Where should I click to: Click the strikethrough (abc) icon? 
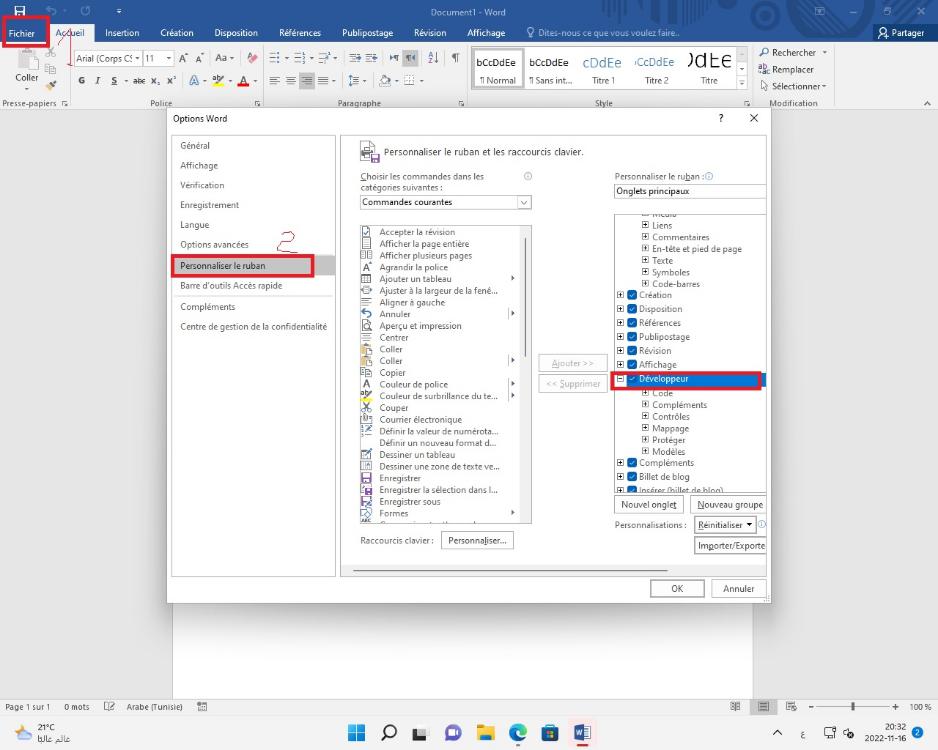click(139, 80)
